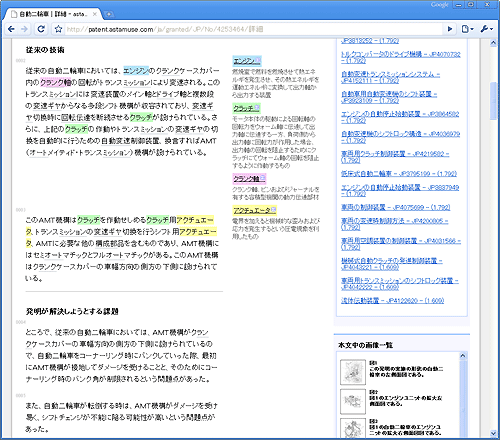Click the small icon next to エンジン glossary term
The image size is (500, 440).
pyautogui.click(x=258, y=60)
